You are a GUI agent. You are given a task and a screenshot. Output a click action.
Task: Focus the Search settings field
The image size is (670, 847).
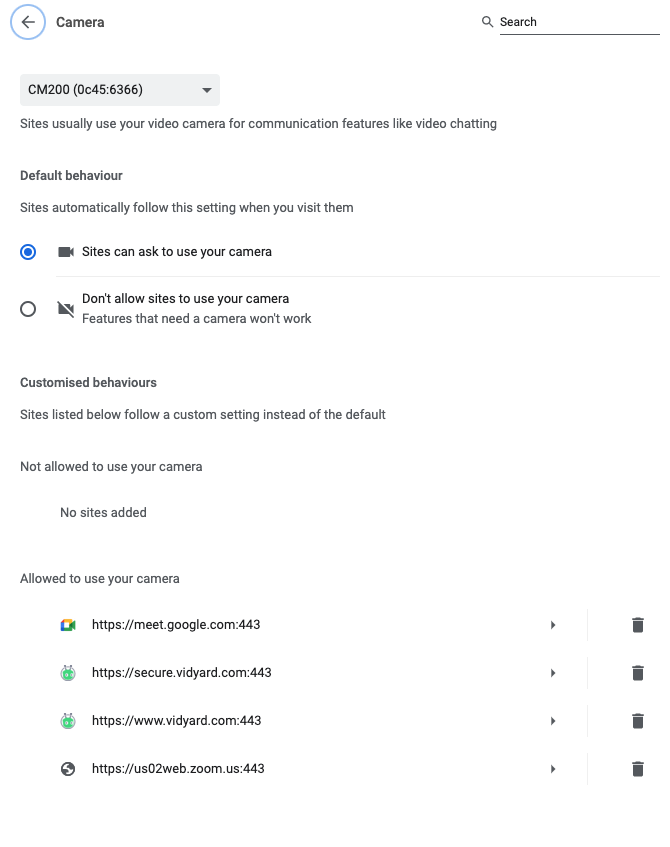point(578,22)
